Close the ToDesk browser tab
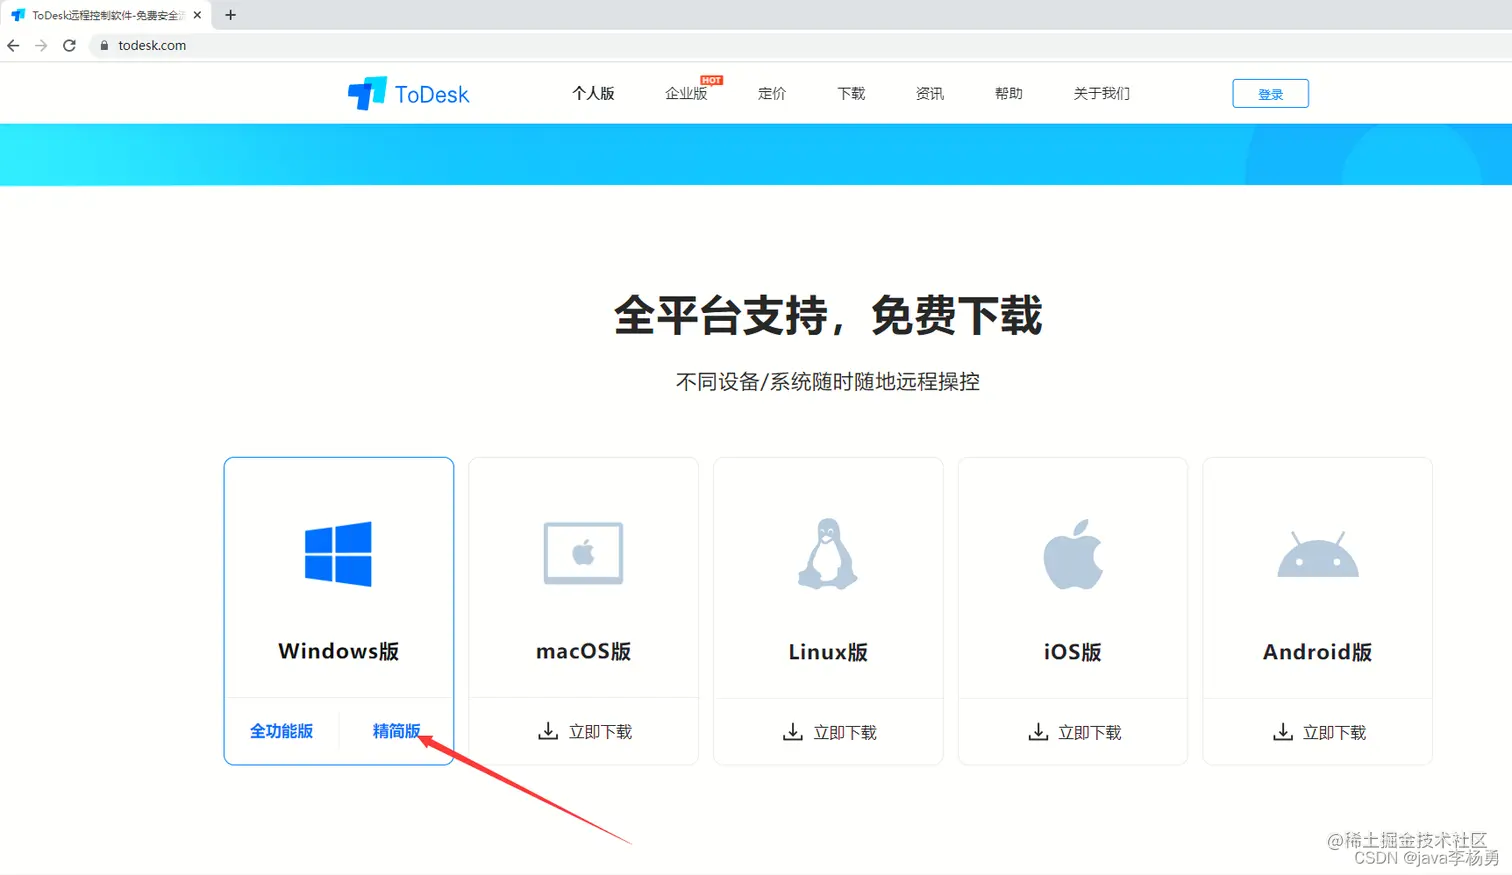This screenshot has width=1512, height=875. point(197,15)
